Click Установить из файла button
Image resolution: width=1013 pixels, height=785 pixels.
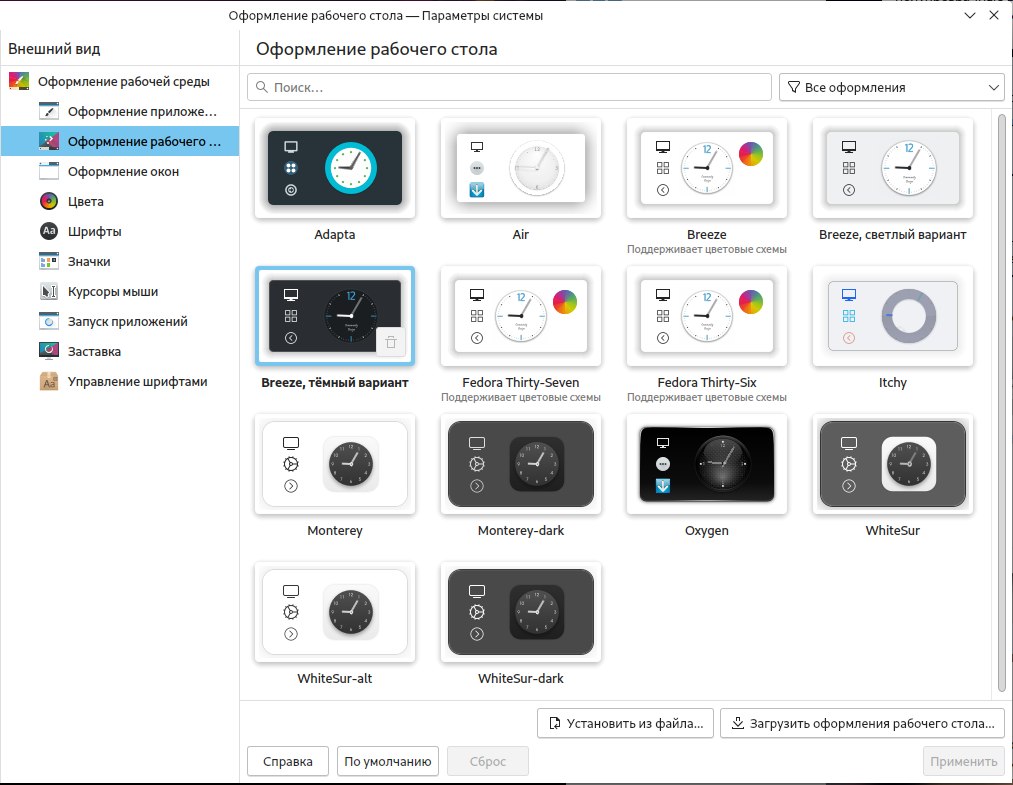point(625,723)
